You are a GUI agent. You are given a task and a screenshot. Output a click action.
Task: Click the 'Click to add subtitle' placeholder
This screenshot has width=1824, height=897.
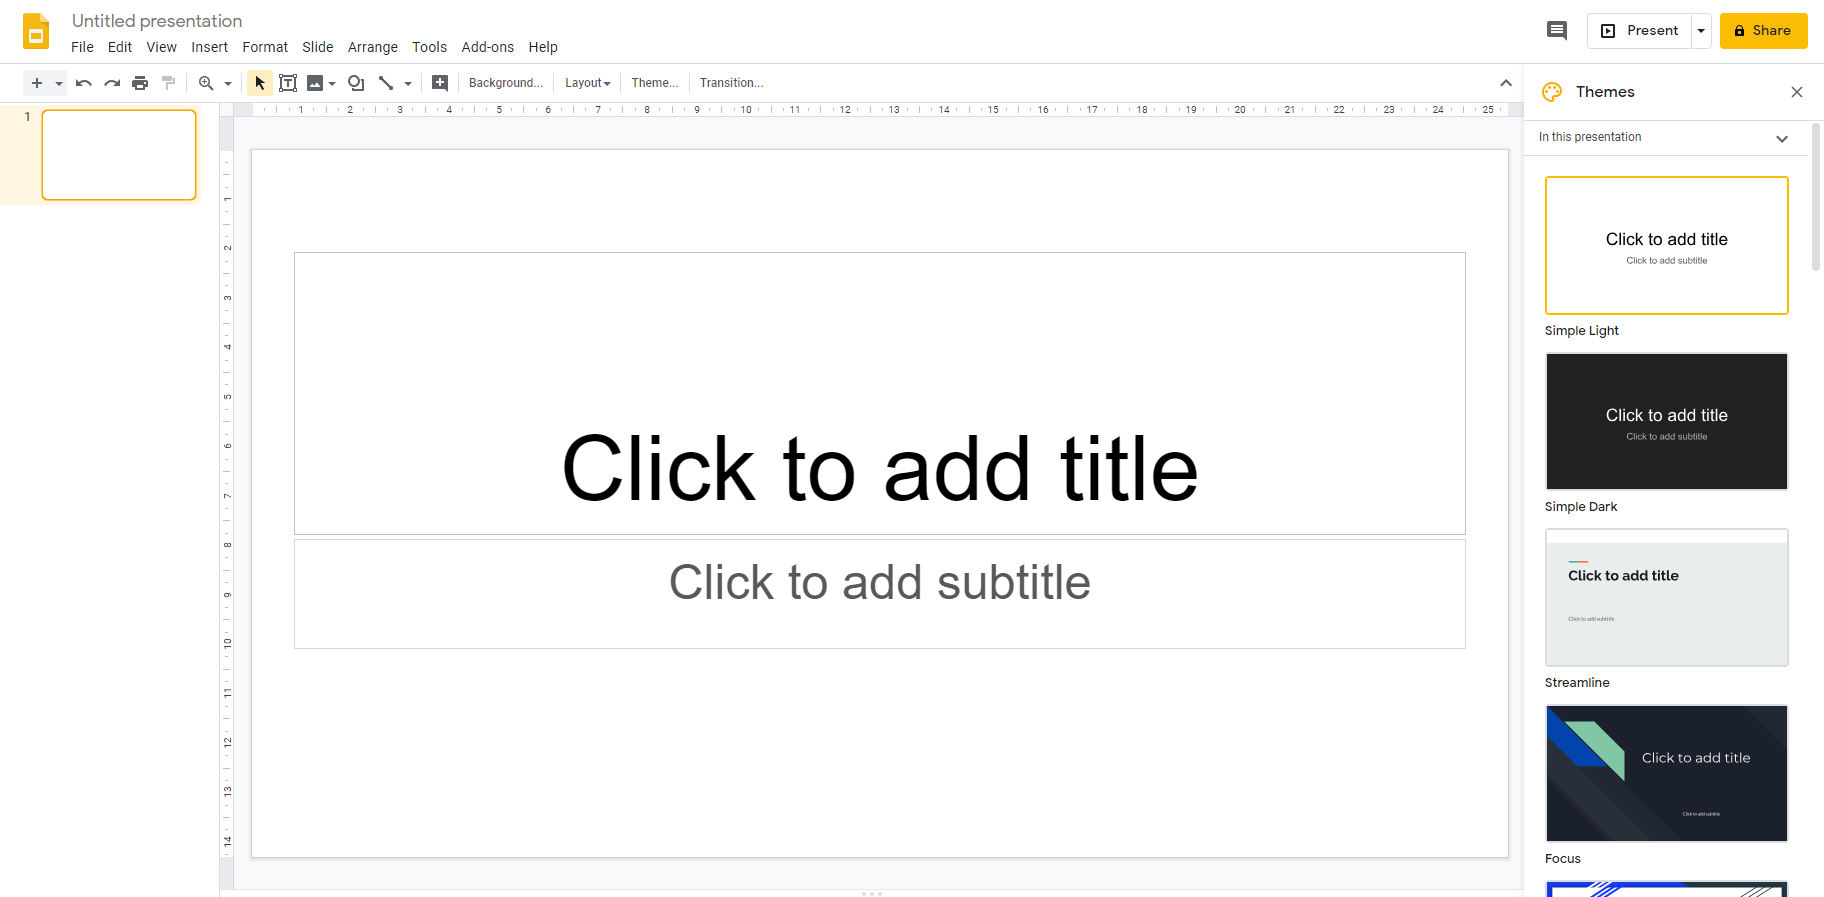pyautogui.click(x=880, y=594)
